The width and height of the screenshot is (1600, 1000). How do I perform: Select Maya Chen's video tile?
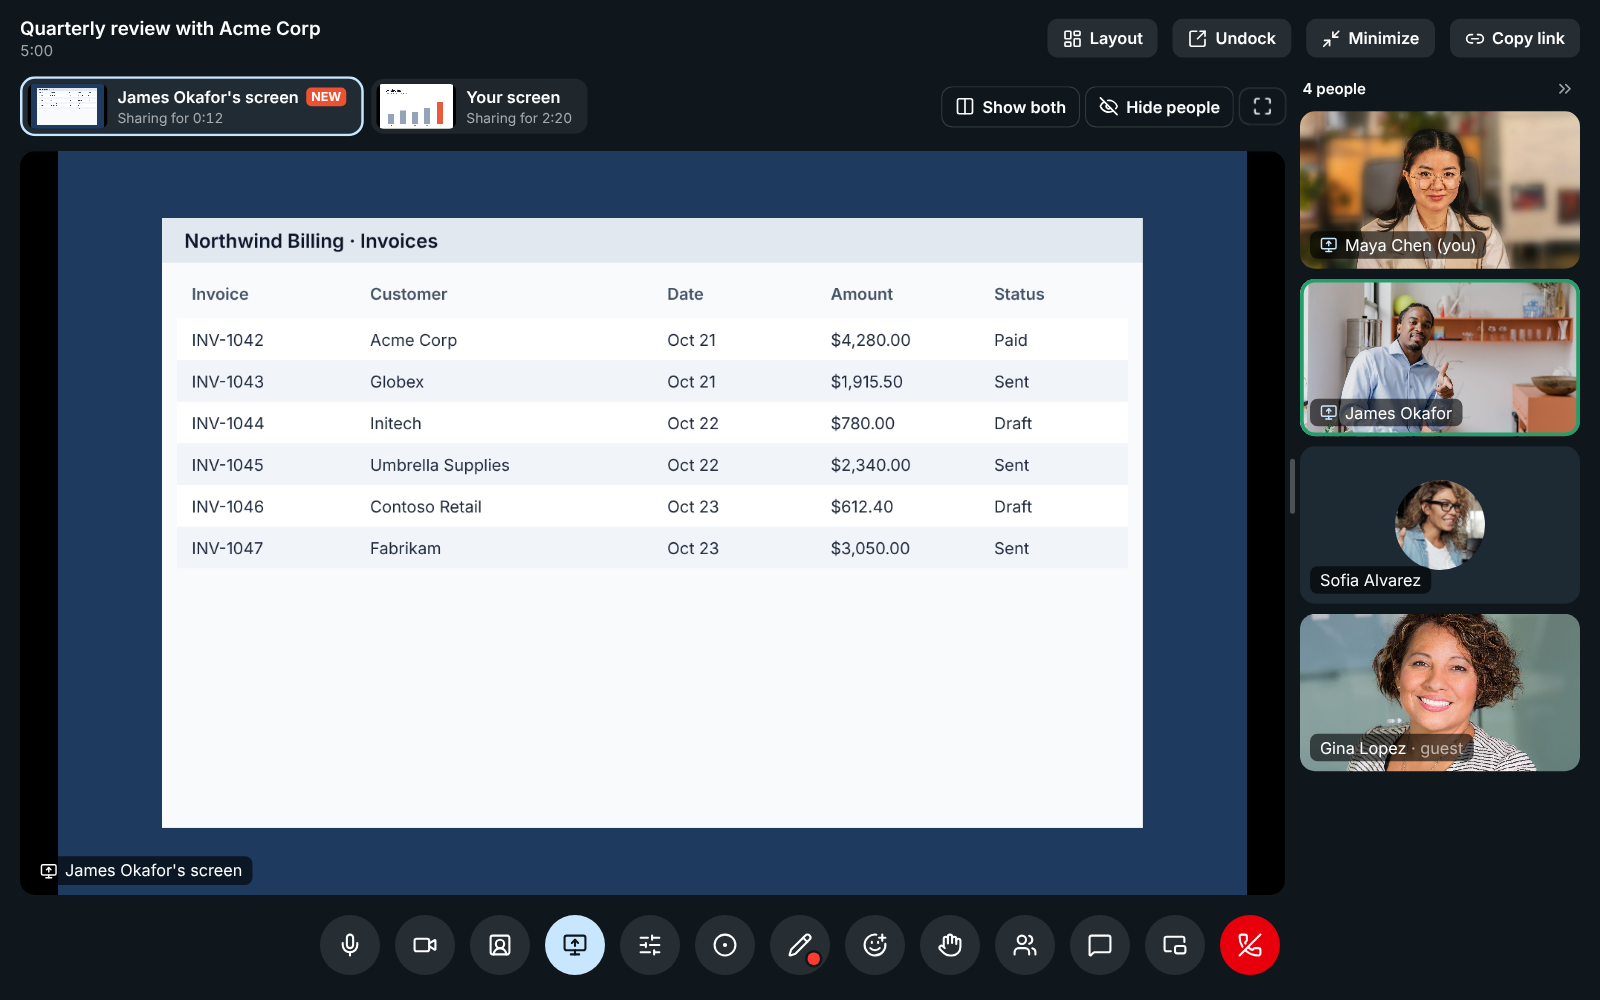point(1440,190)
